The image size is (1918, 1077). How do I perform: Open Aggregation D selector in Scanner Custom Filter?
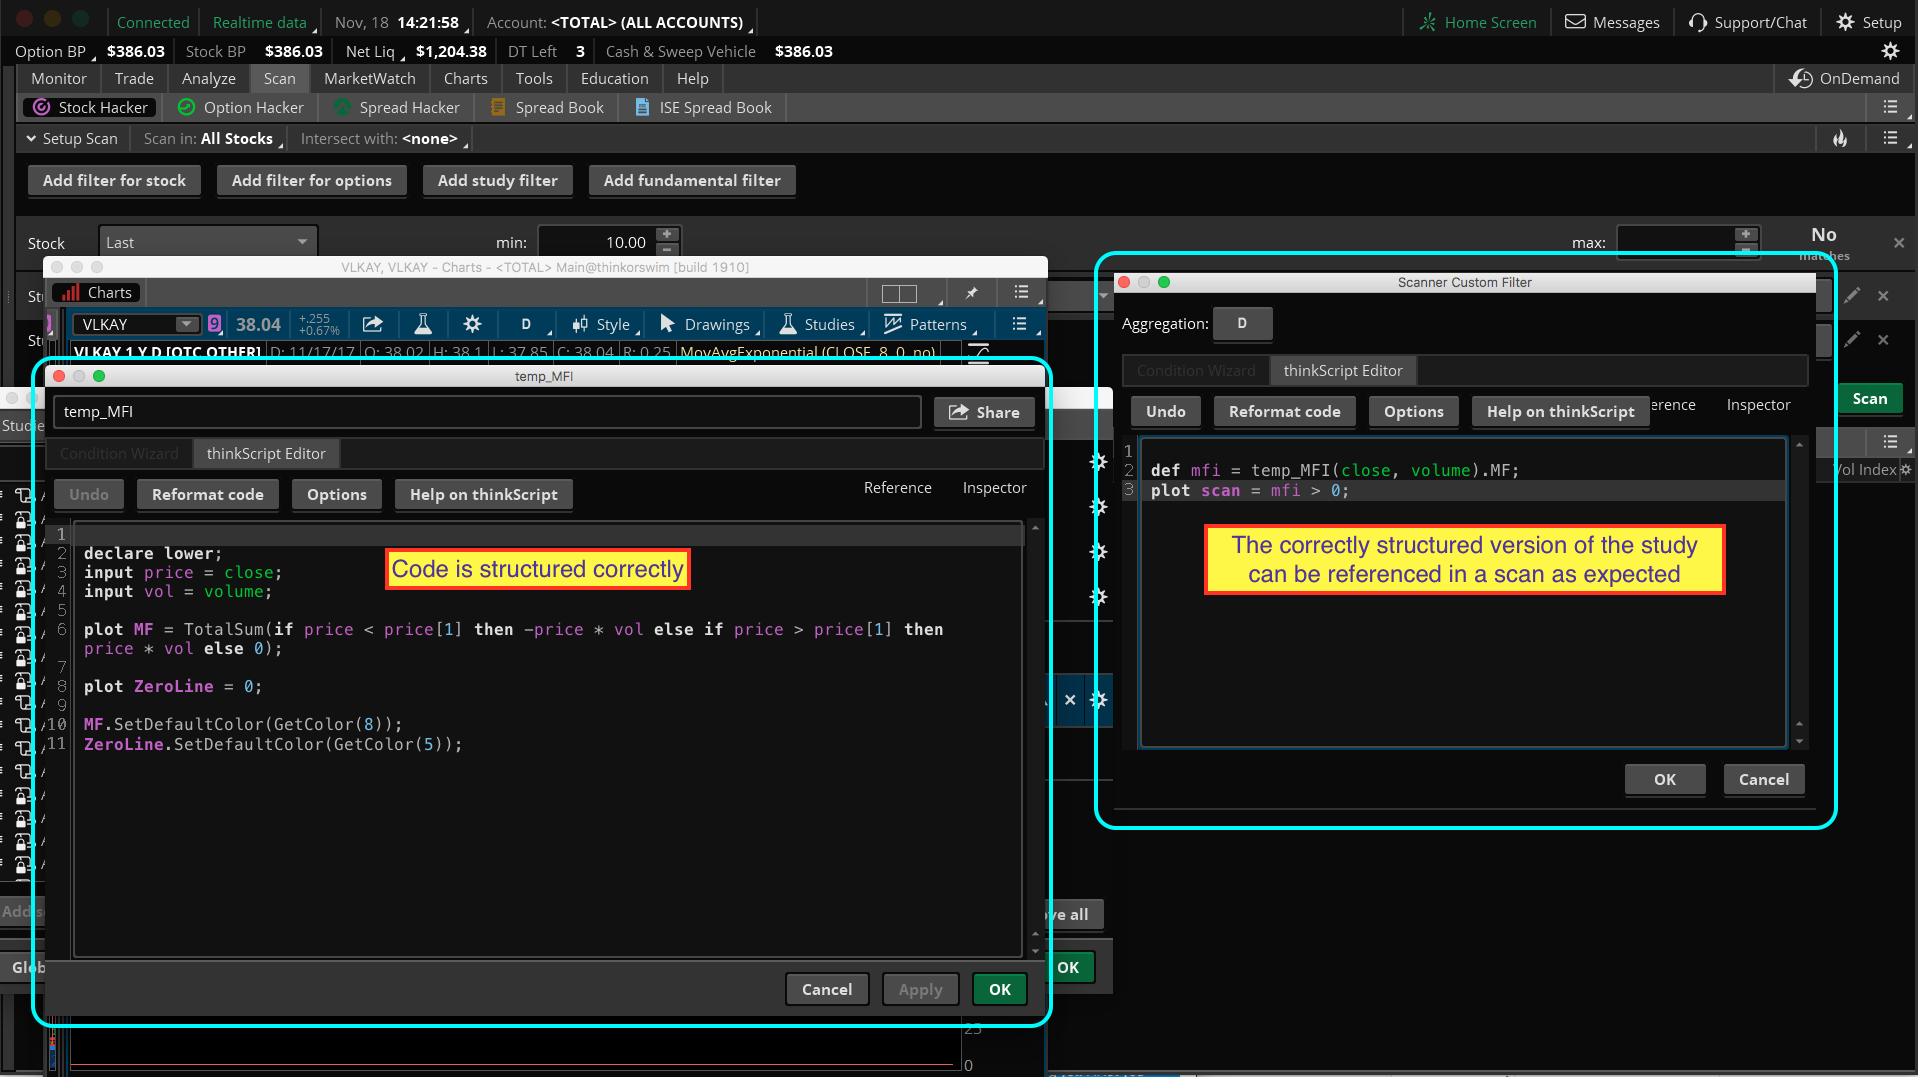[1242, 323]
